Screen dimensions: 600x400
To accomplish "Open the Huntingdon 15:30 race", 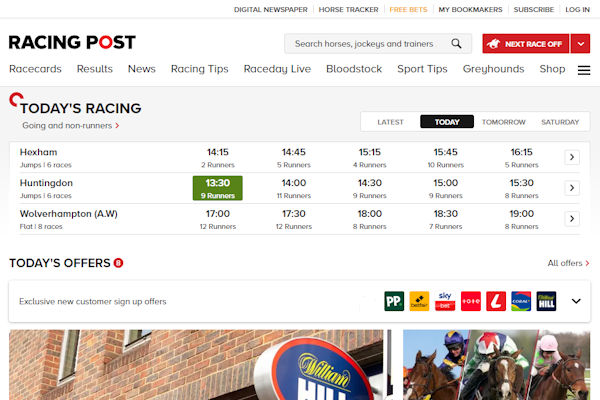I will pyautogui.click(x=522, y=188).
